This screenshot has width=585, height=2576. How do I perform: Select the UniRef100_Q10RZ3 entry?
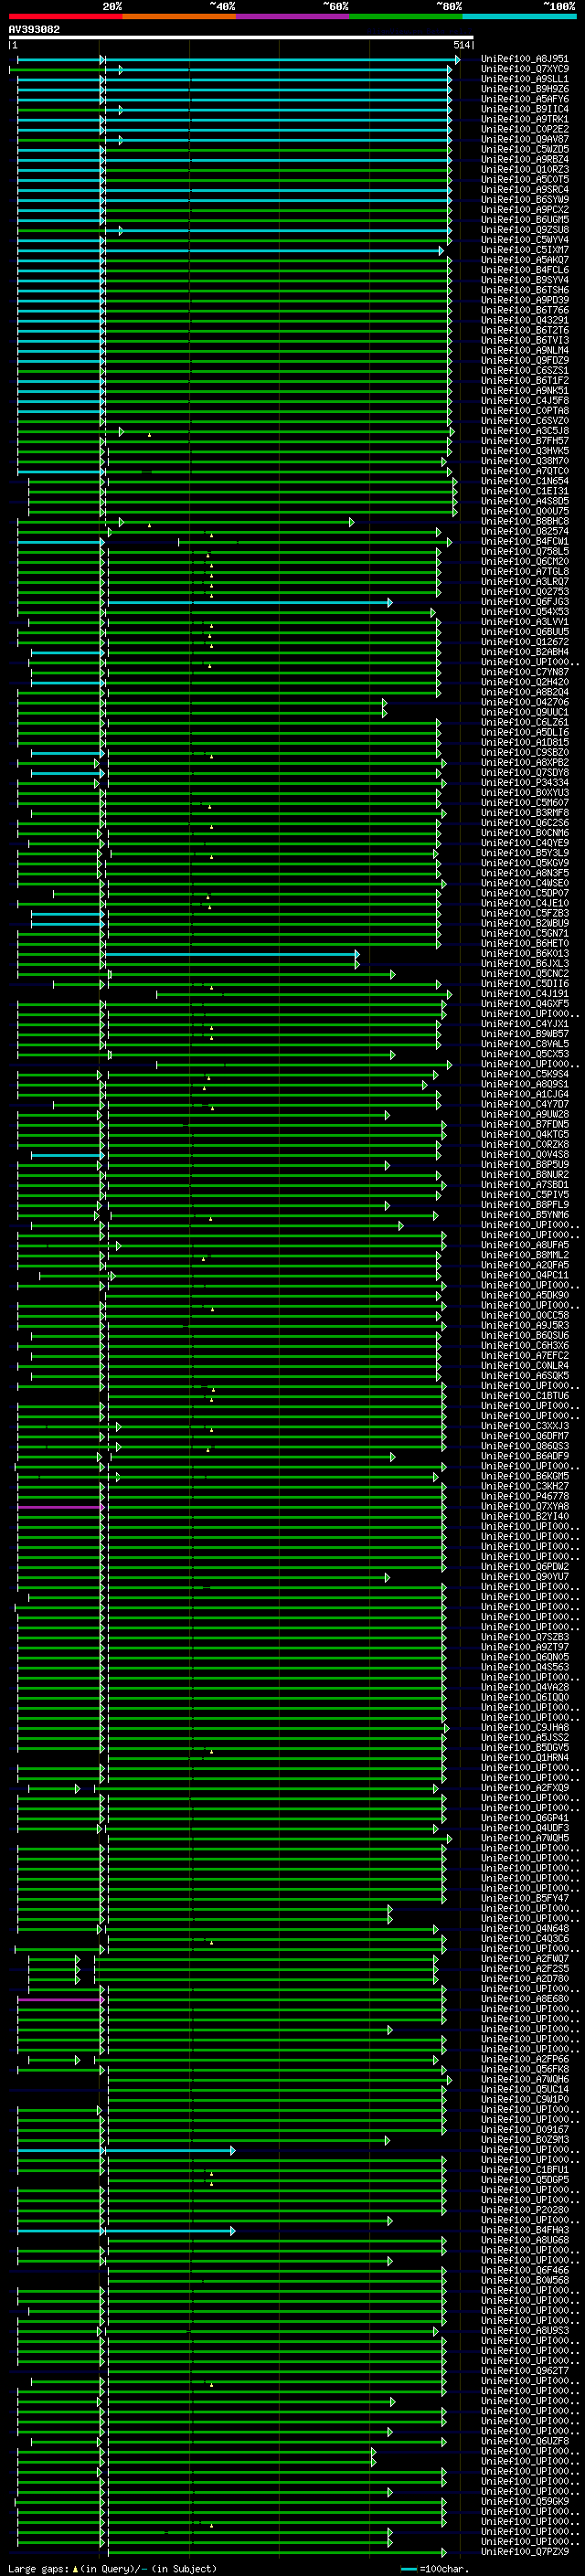point(525,169)
